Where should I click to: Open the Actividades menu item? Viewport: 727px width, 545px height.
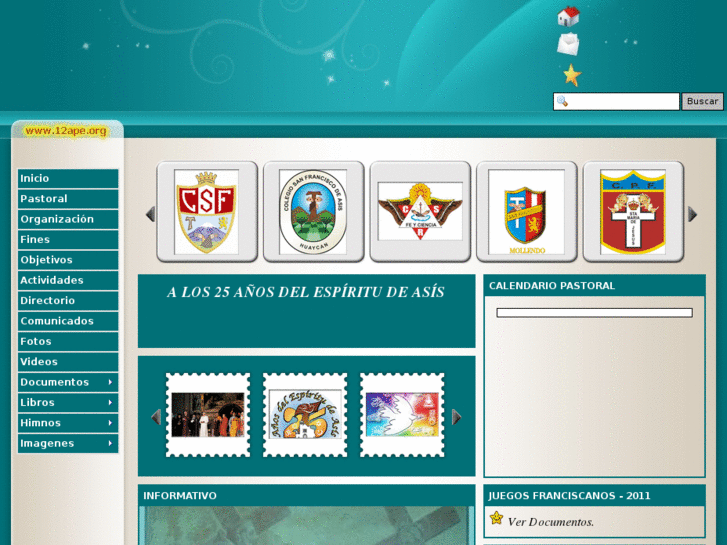point(68,281)
